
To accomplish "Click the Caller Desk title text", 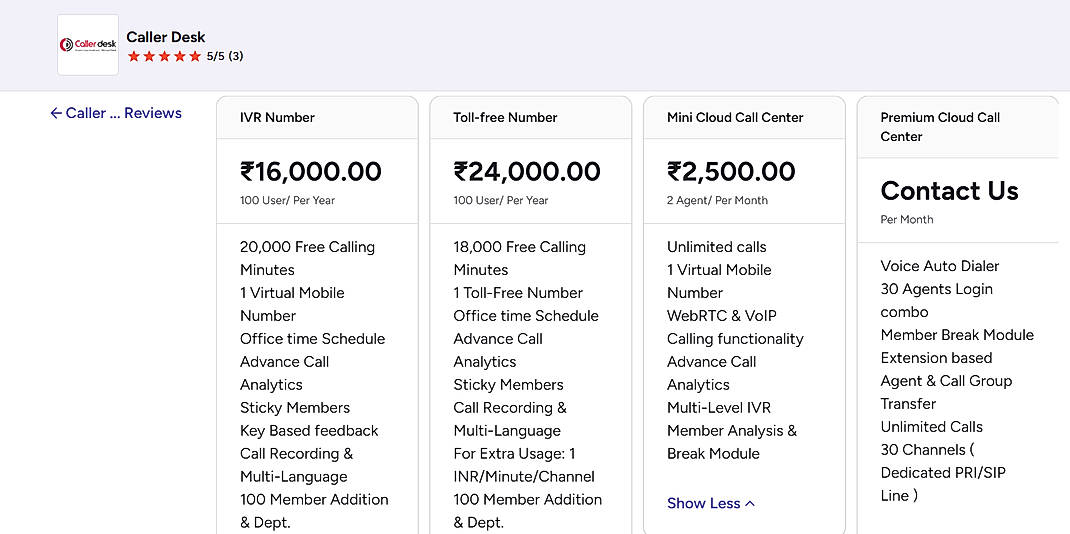I will 166,37.
